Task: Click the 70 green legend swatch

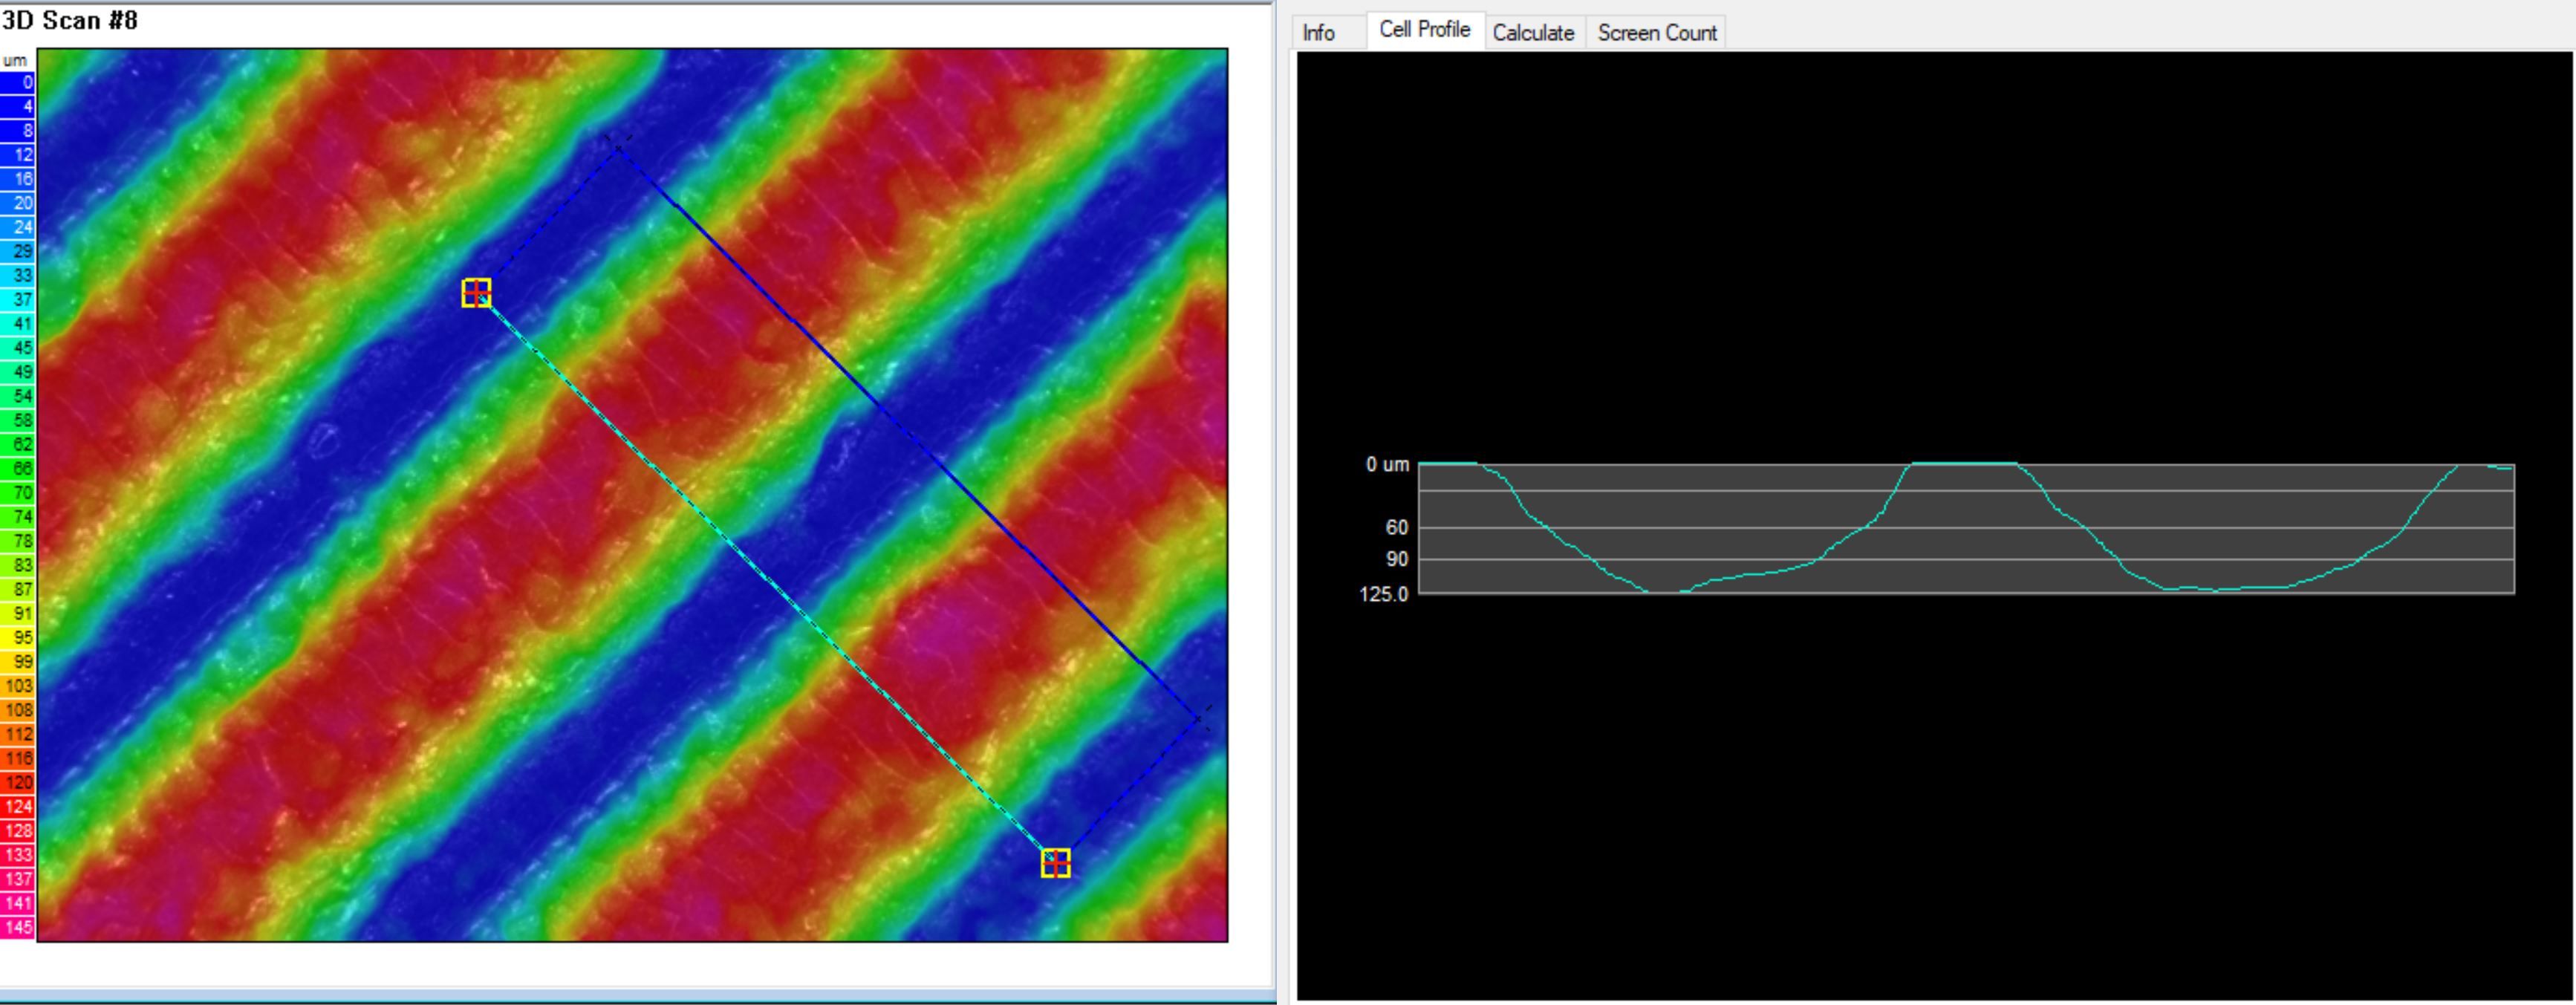Action: pos(18,493)
